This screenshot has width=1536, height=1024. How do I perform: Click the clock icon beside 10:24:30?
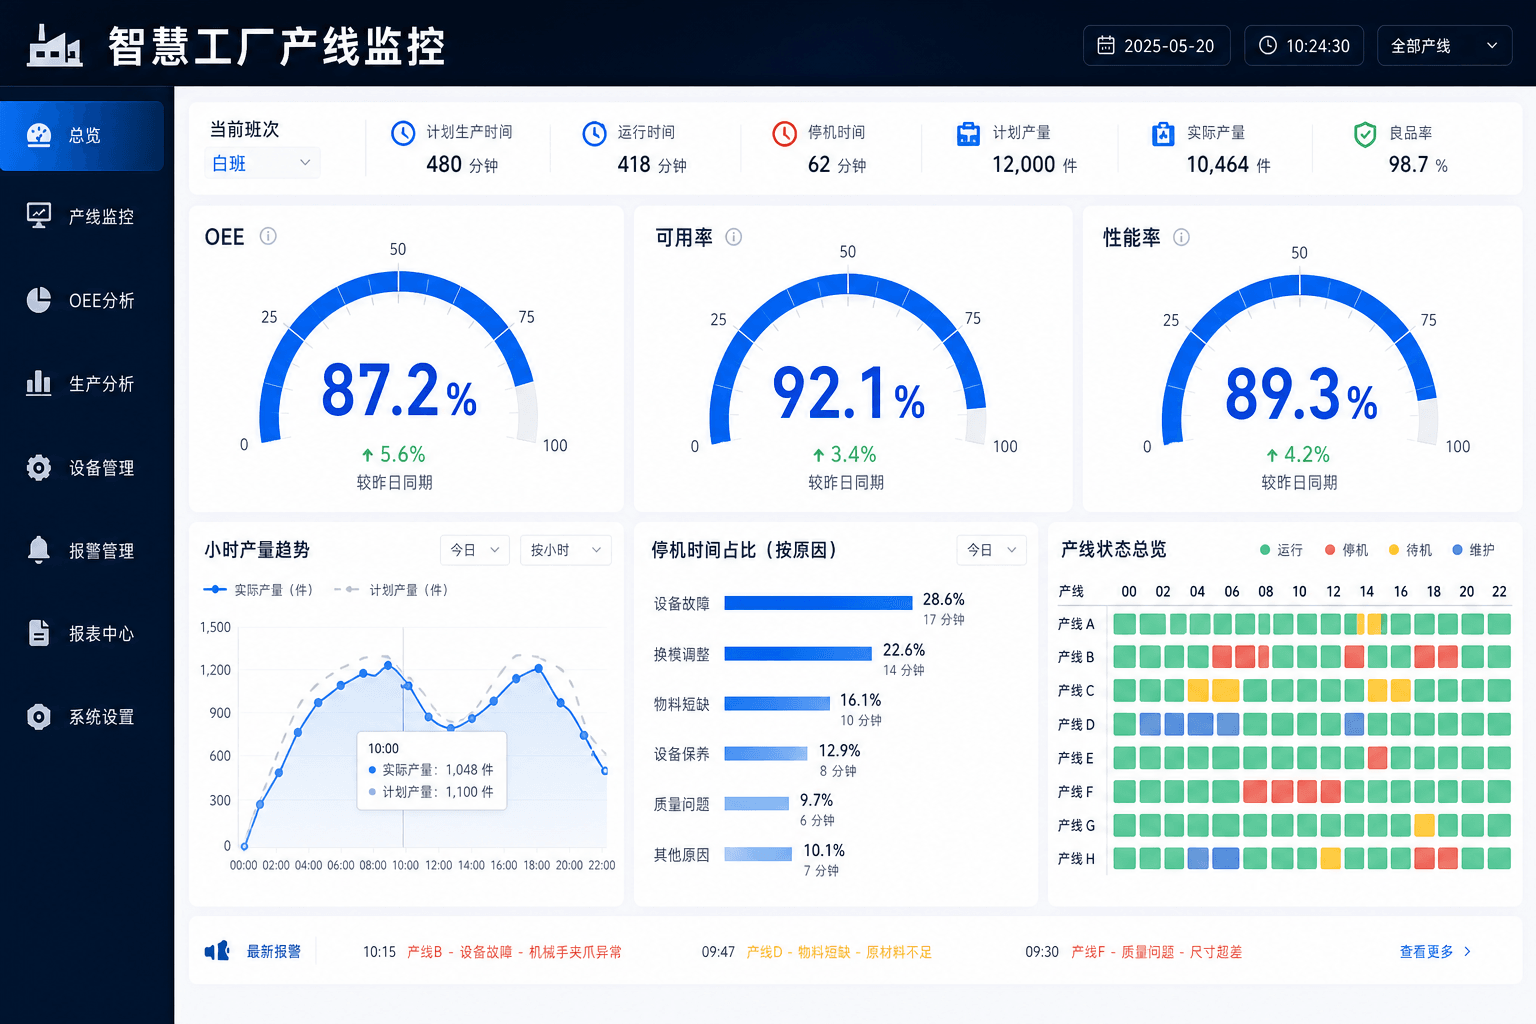click(1267, 45)
